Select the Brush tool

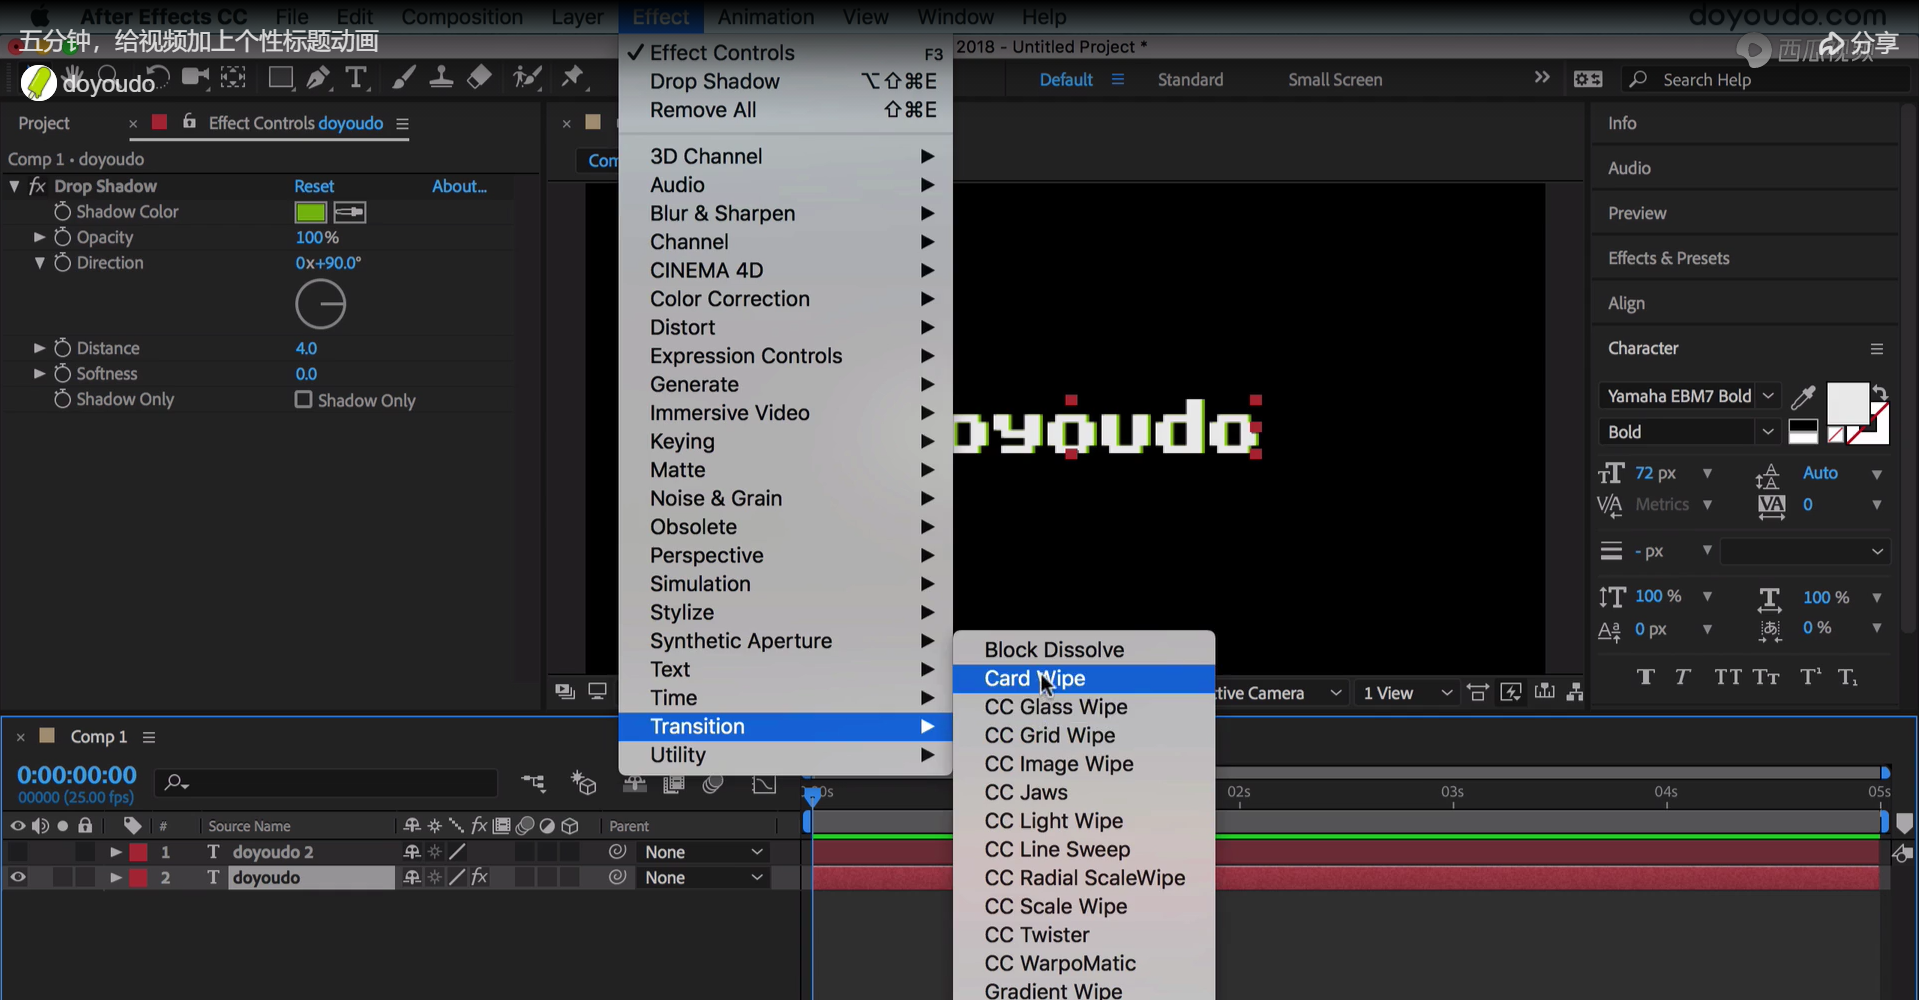pyautogui.click(x=403, y=78)
